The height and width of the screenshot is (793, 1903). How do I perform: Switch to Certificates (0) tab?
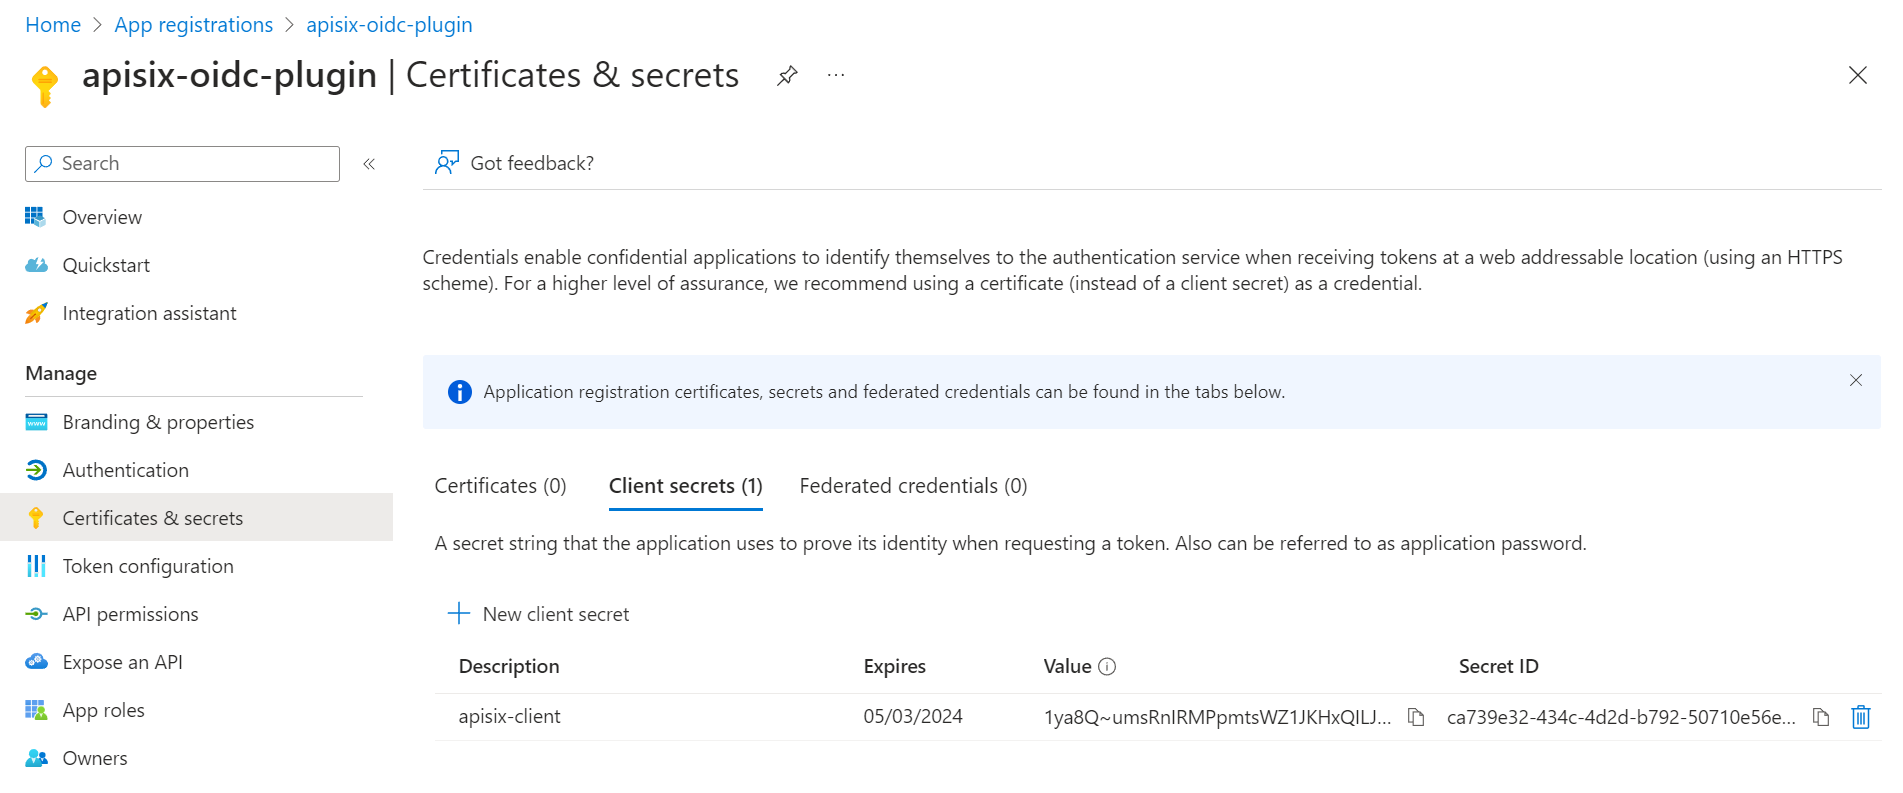click(x=500, y=486)
